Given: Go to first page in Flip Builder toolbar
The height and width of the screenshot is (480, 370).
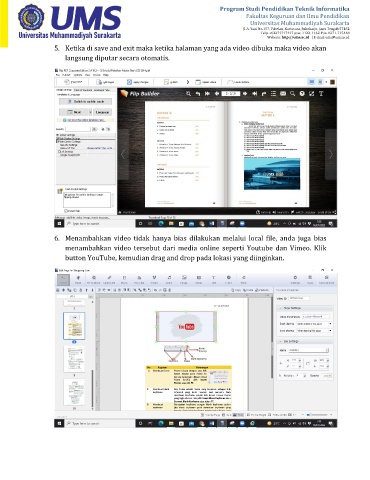Looking at the screenshot, I should point(207,94).
